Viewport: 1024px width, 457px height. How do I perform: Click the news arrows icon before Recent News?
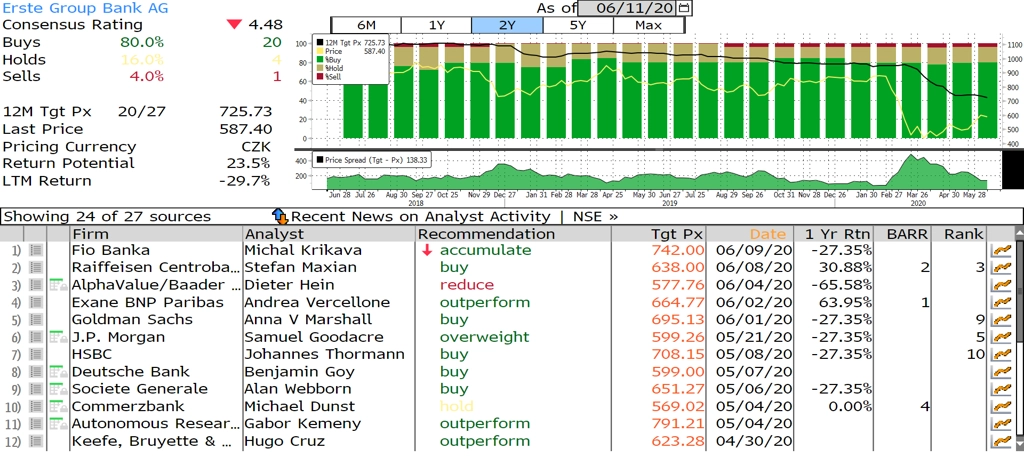[280, 216]
